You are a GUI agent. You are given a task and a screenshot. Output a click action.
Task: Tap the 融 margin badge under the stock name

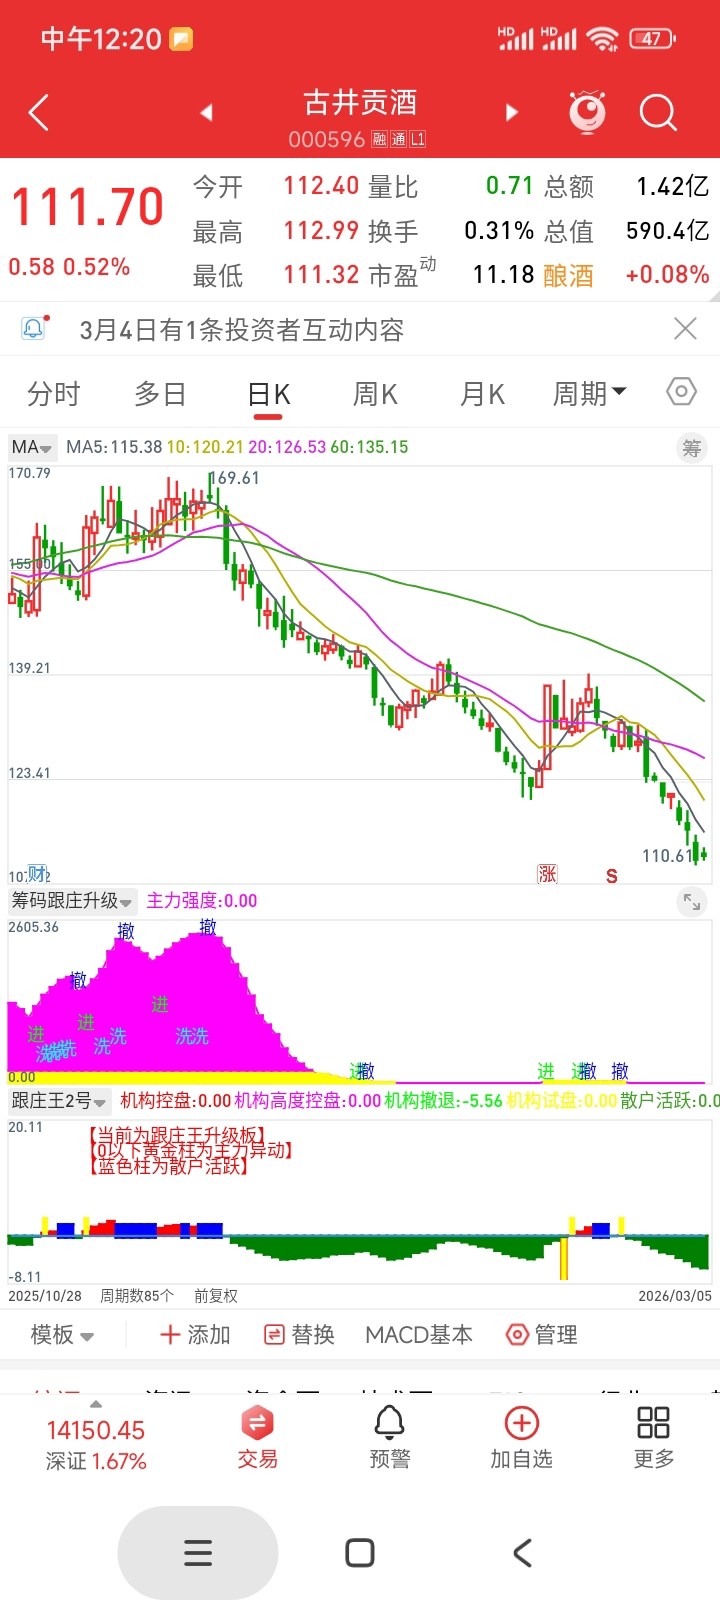(380, 139)
